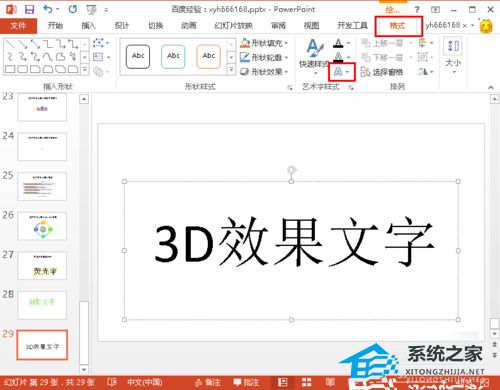The width and height of the screenshot is (500, 390).
Task: Apply the black outline Abc shape style
Action: pyautogui.click(x=138, y=56)
